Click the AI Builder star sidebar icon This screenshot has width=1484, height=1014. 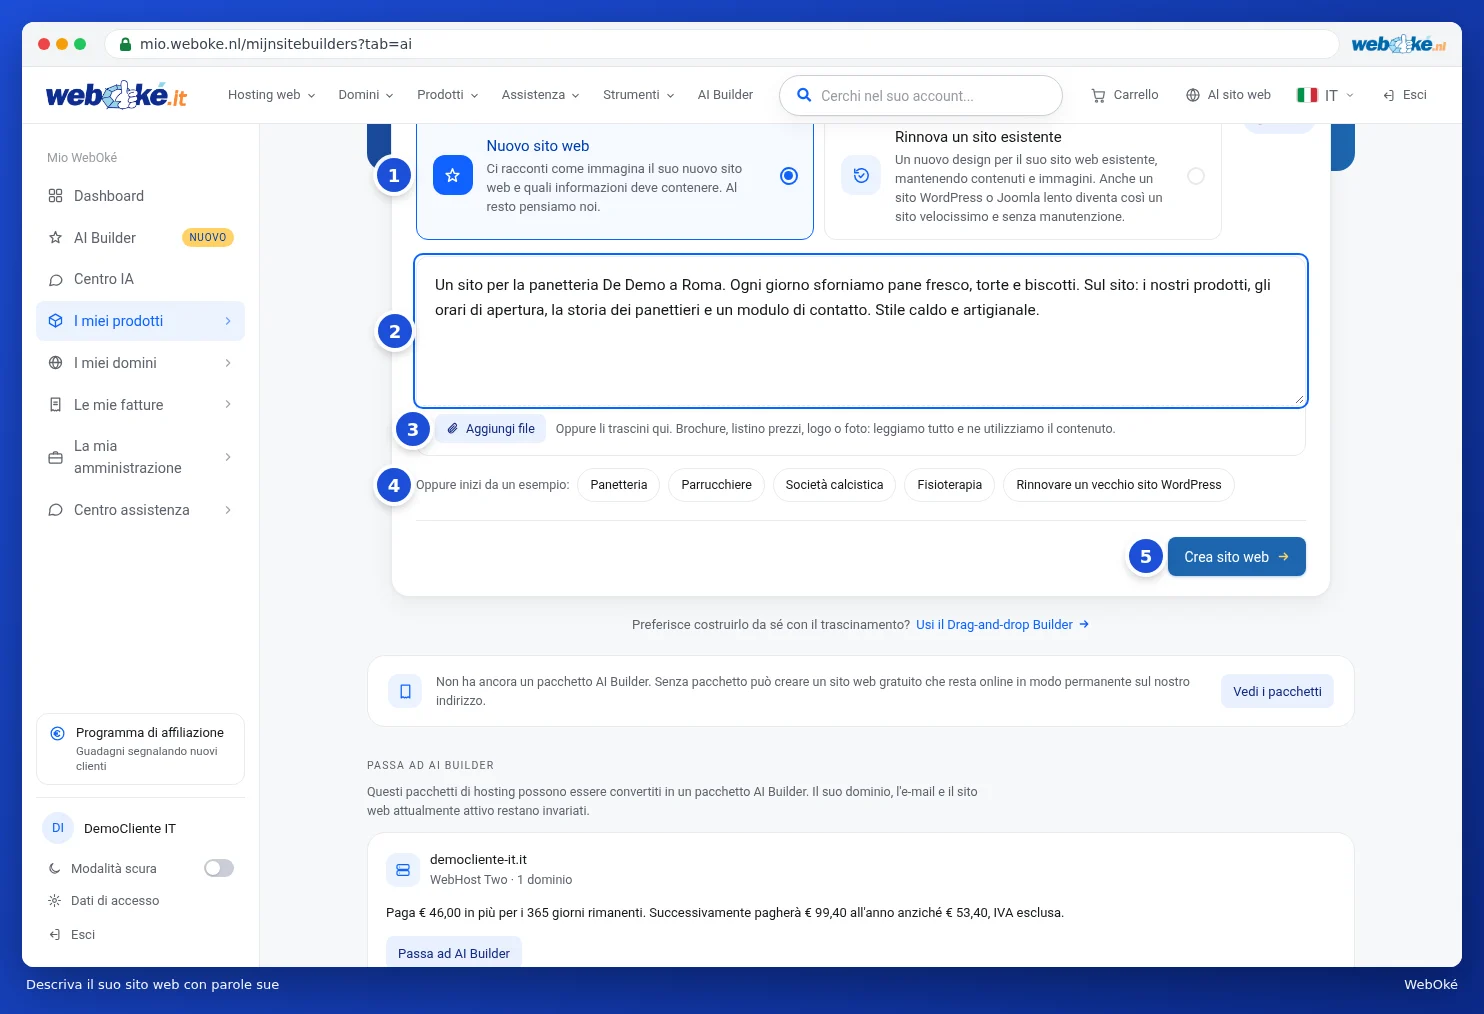pos(55,238)
